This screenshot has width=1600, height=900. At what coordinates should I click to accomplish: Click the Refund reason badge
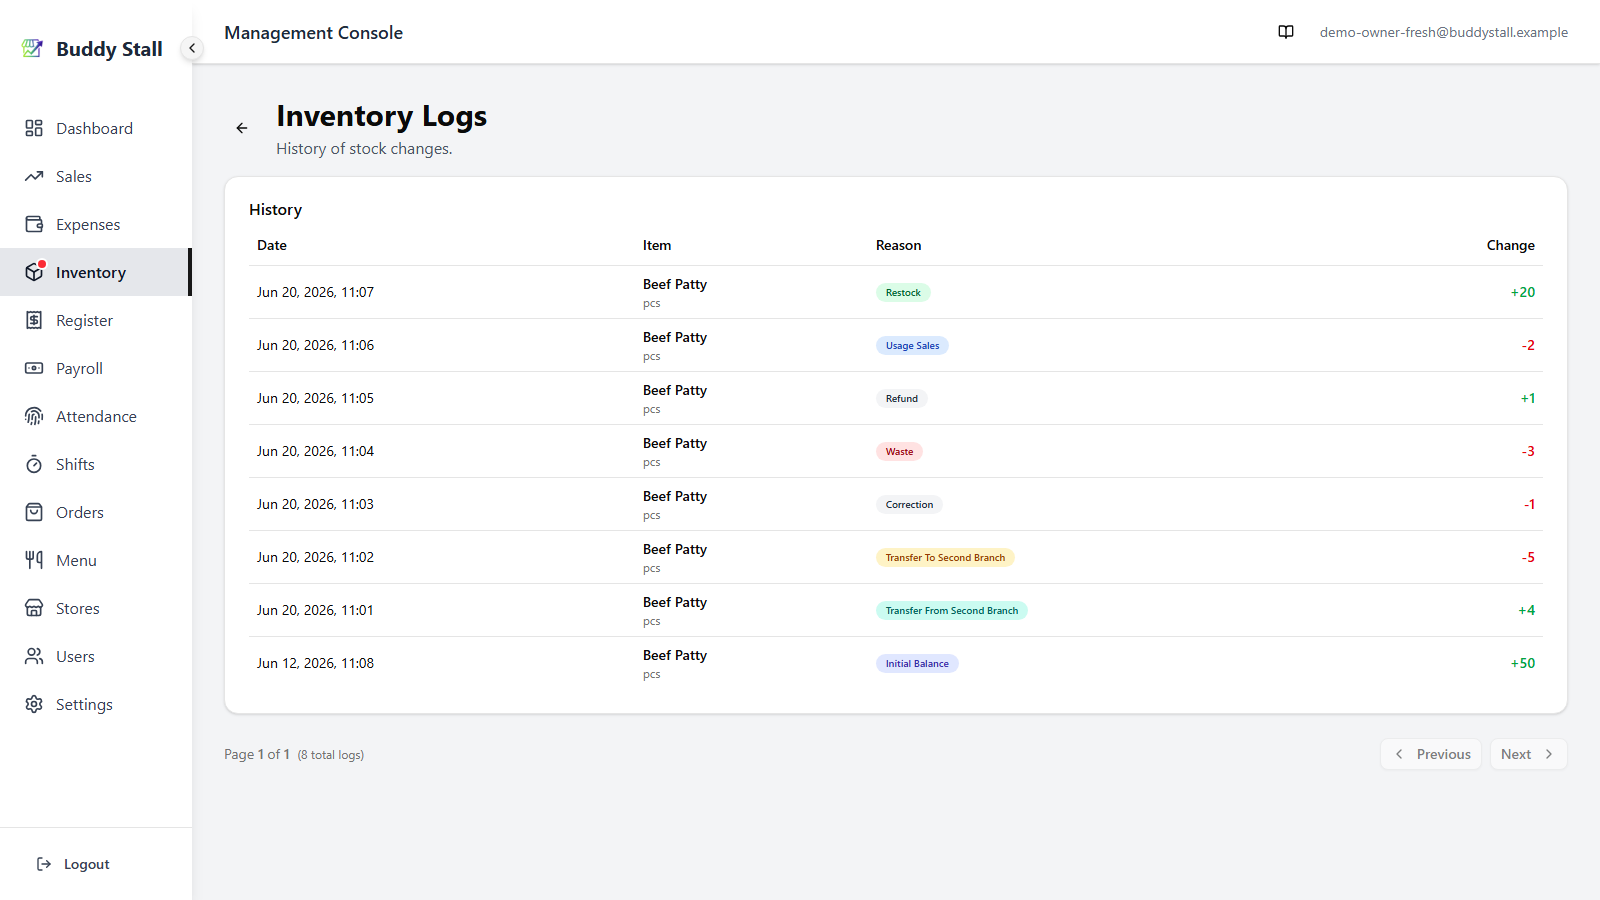(901, 399)
